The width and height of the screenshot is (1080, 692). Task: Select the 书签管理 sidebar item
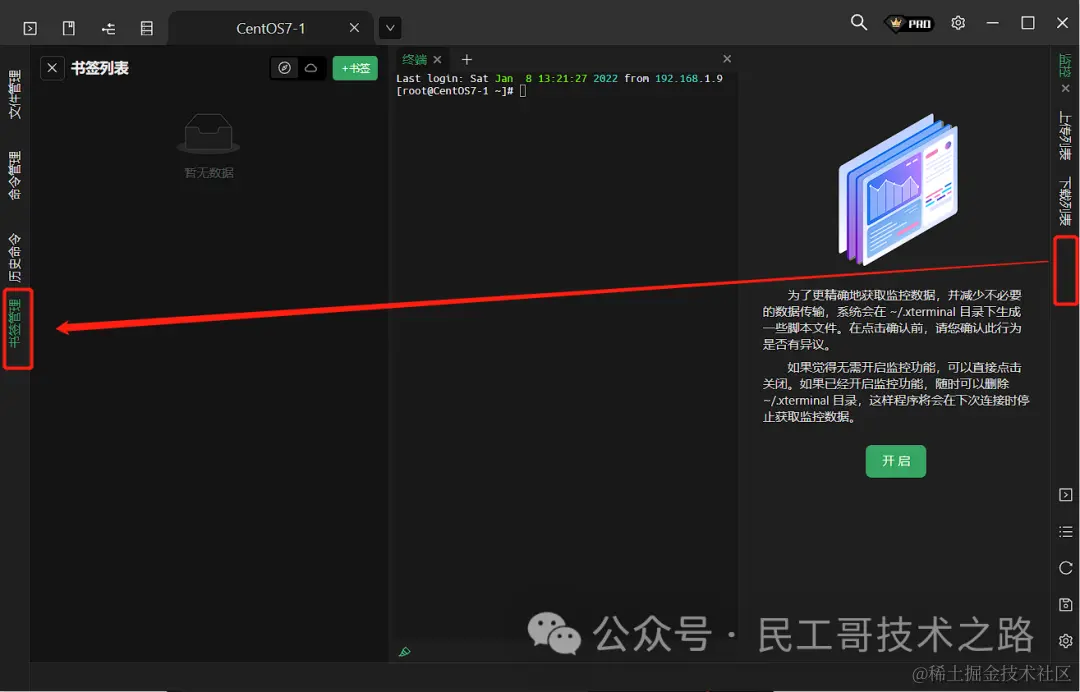(x=16, y=328)
